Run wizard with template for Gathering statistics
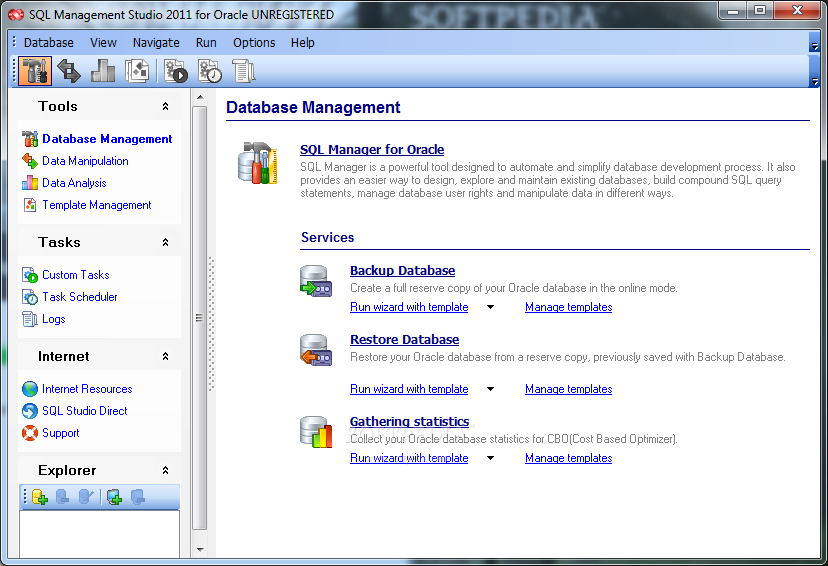This screenshot has width=828, height=566. pos(409,458)
